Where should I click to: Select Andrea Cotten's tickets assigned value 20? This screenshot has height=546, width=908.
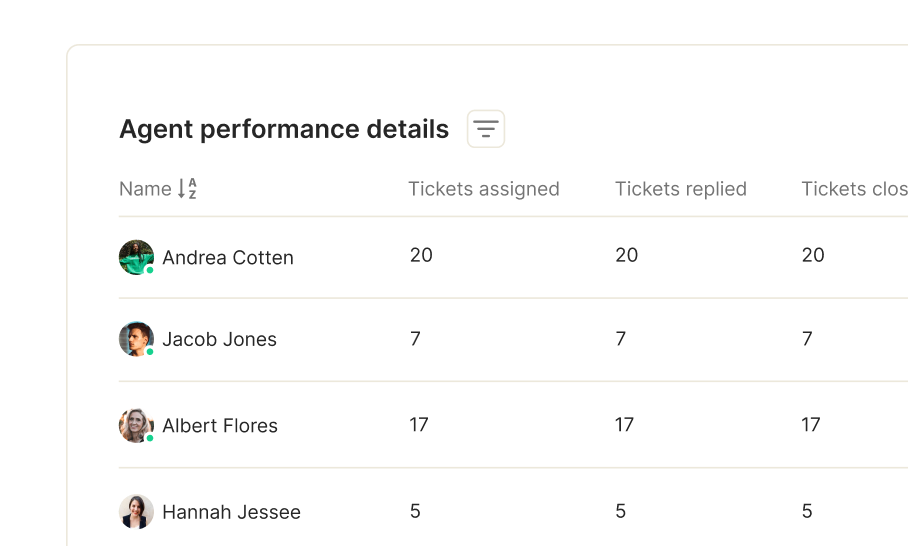point(421,255)
